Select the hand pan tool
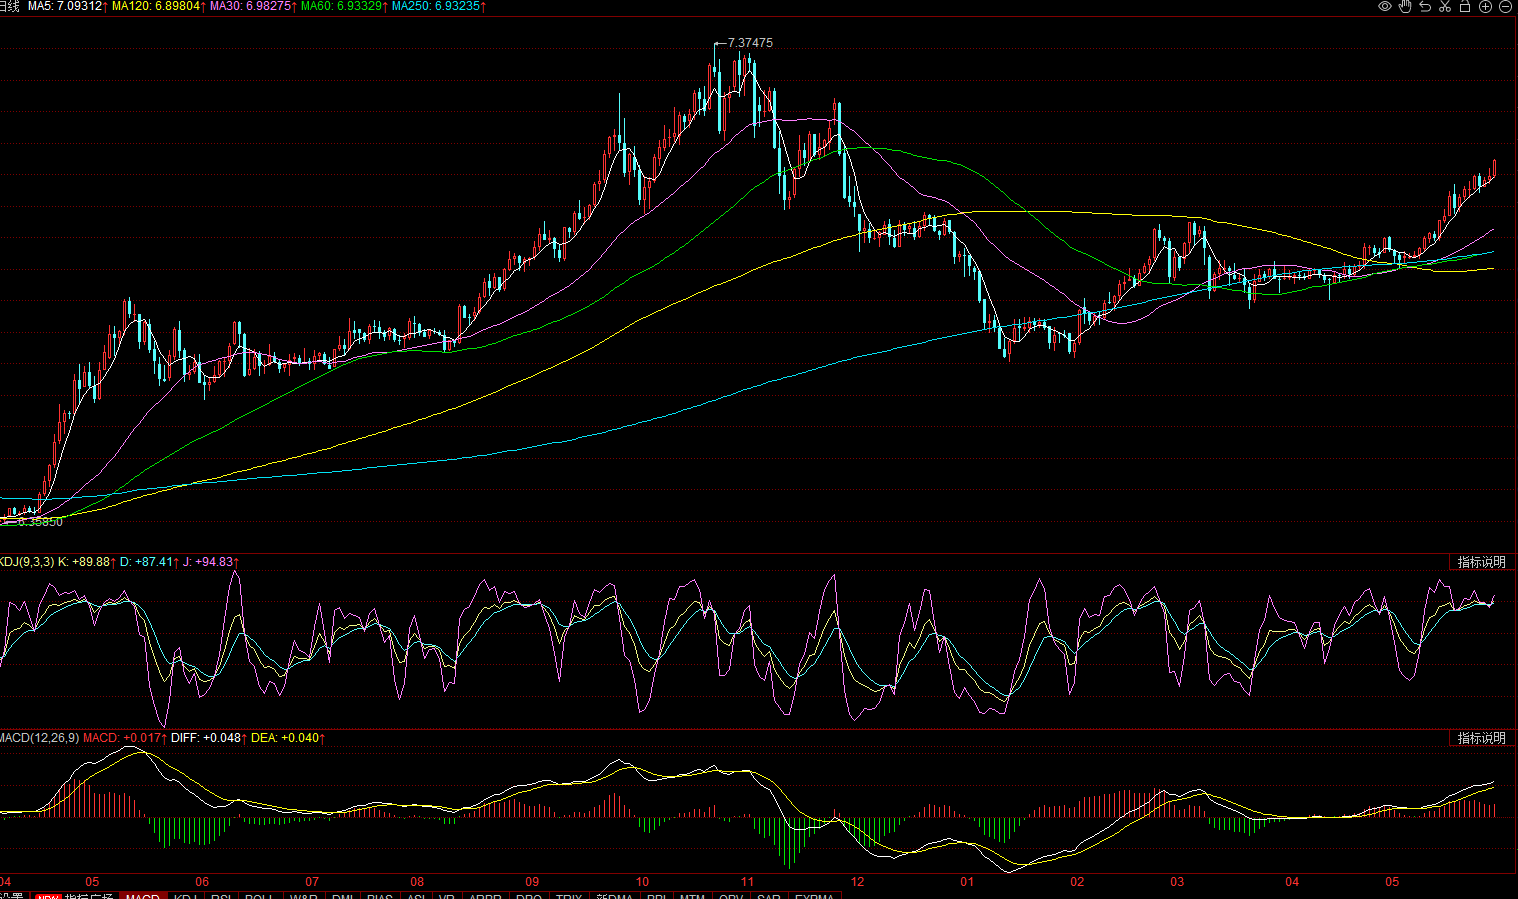1518x899 pixels. click(x=1405, y=6)
